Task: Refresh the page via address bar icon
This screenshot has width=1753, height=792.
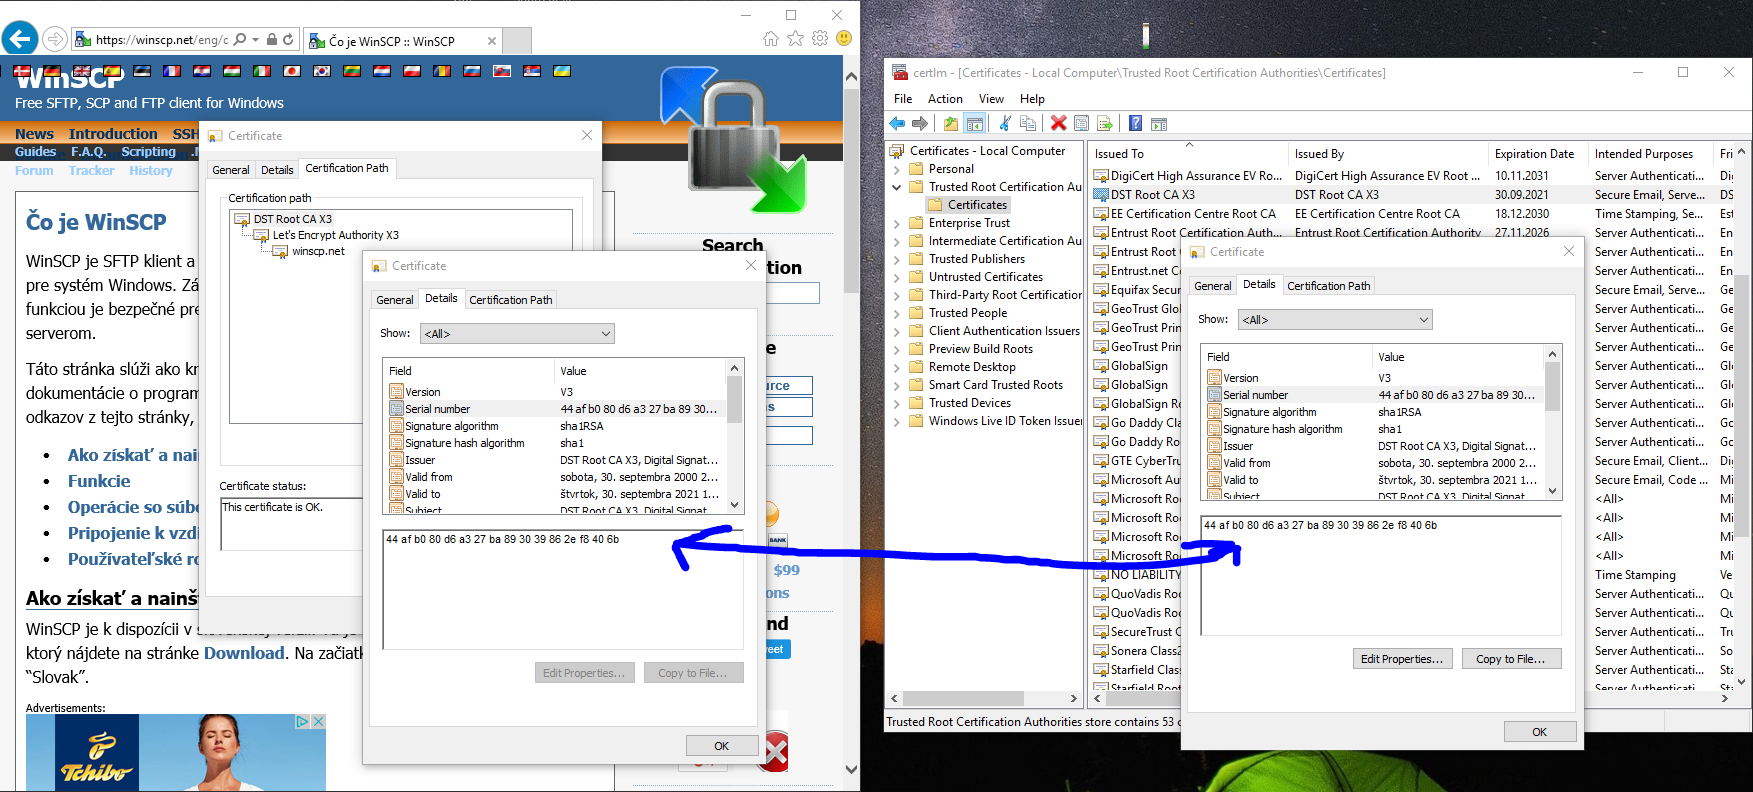Action: (288, 40)
